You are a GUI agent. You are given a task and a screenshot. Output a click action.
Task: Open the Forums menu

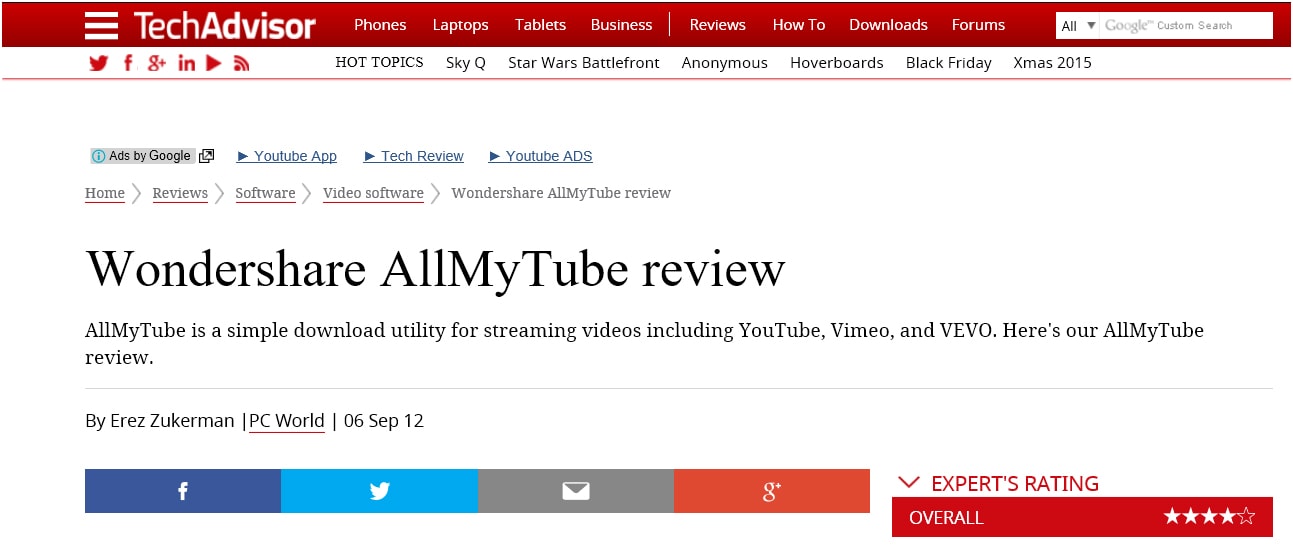(978, 25)
